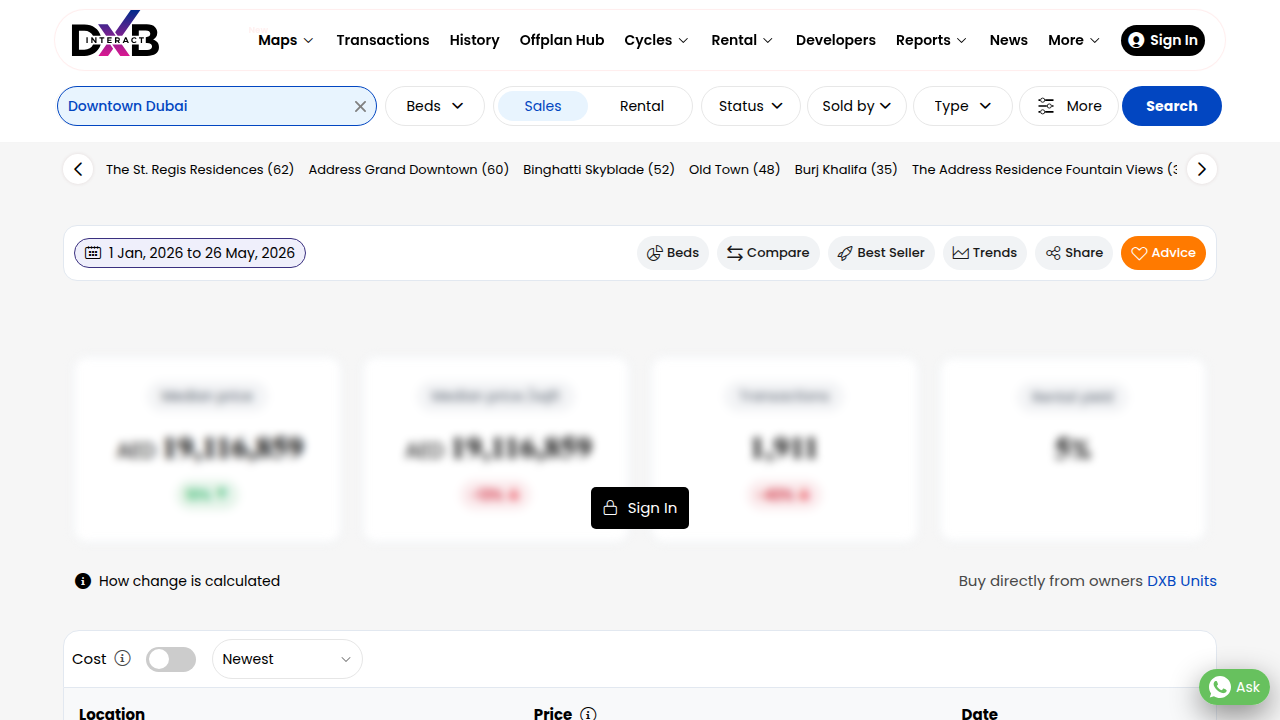This screenshot has height=720, width=1280.
Task: Expand the Newest sort dropdown
Action: 287,659
